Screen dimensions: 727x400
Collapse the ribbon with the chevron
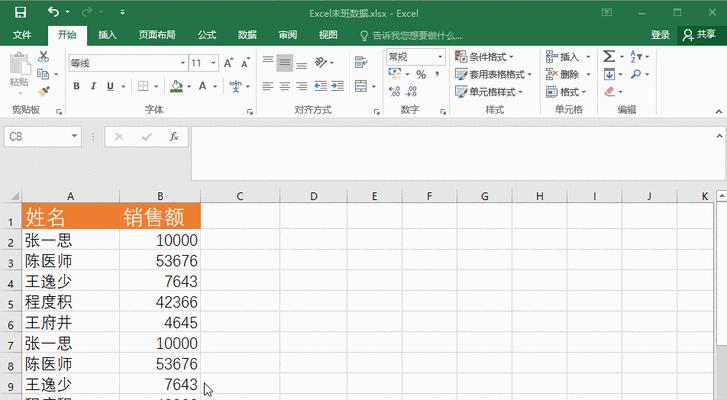pos(719,111)
